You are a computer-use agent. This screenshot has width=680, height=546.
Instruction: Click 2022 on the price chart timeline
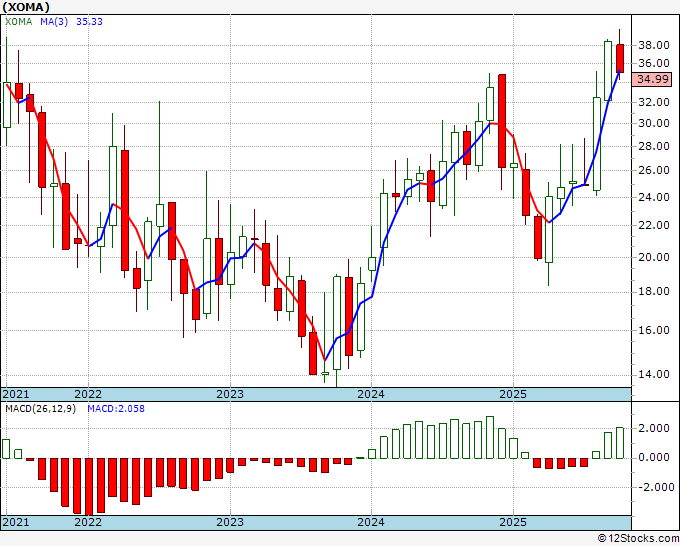[x=88, y=394]
